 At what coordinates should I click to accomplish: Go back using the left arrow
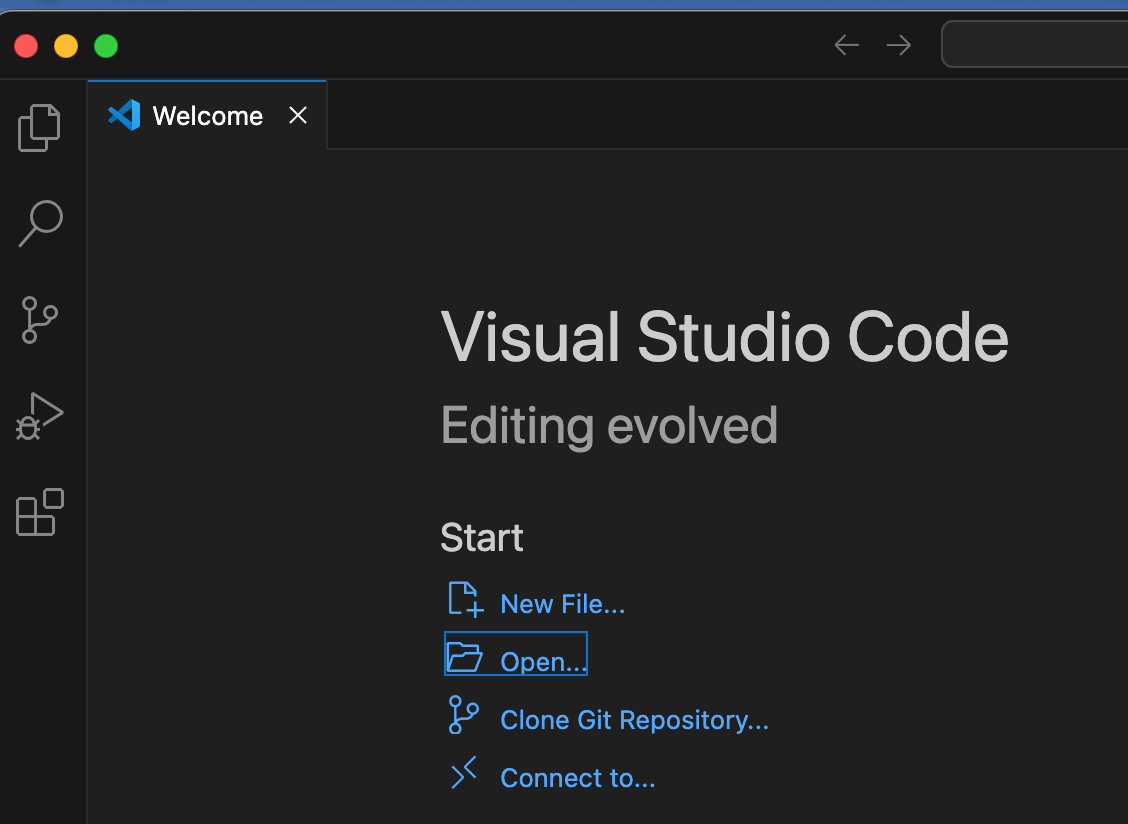[846, 45]
